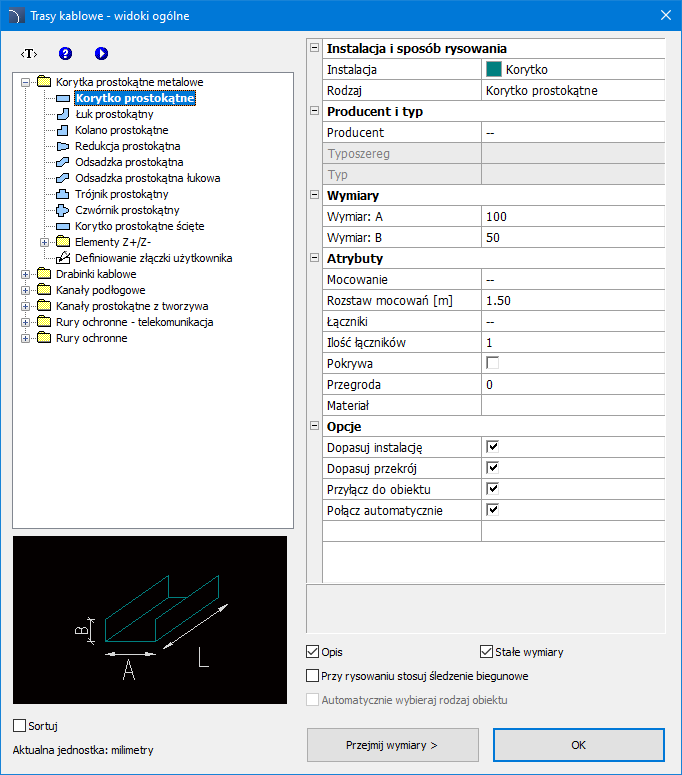Image resolution: width=682 pixels, height=775 pixels.
Task: Click the Wymiar: A value field
Action: click(572, 217)
